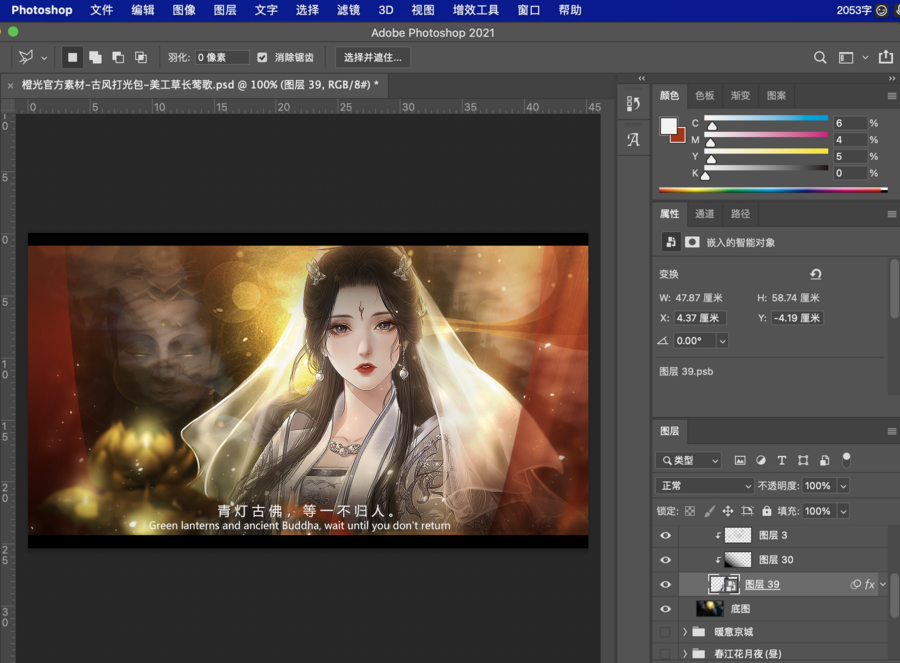Show the 暖意京城 group visibility box

click(x=666, y=632)
